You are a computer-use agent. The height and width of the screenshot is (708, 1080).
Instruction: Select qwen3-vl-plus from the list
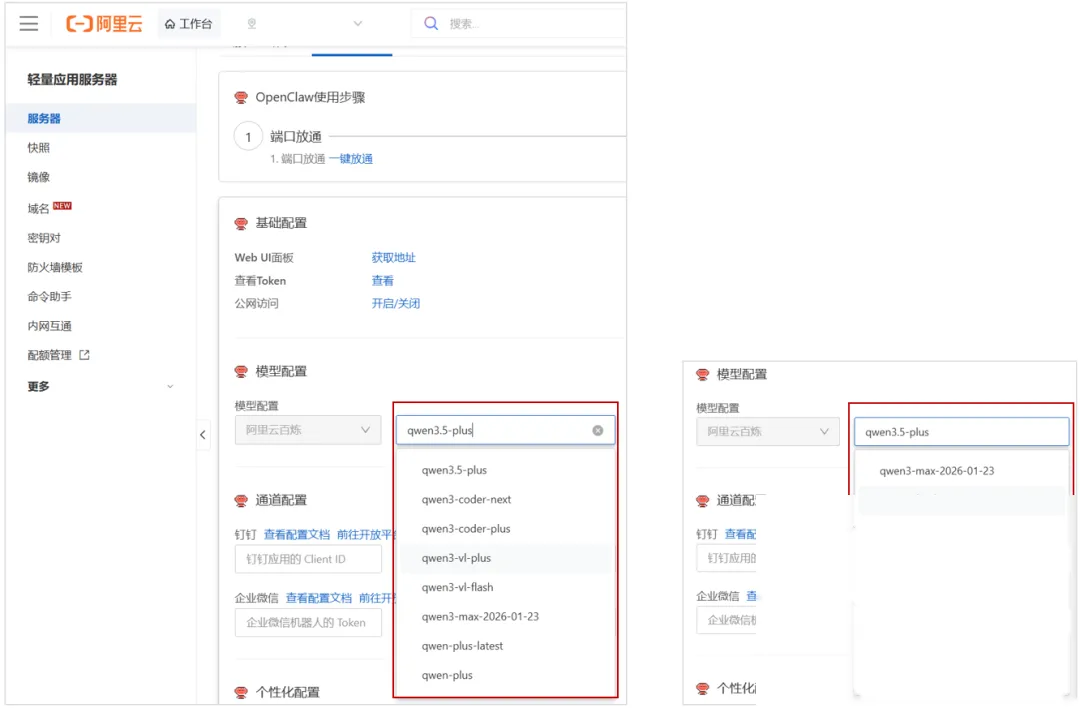pos(506,558)
